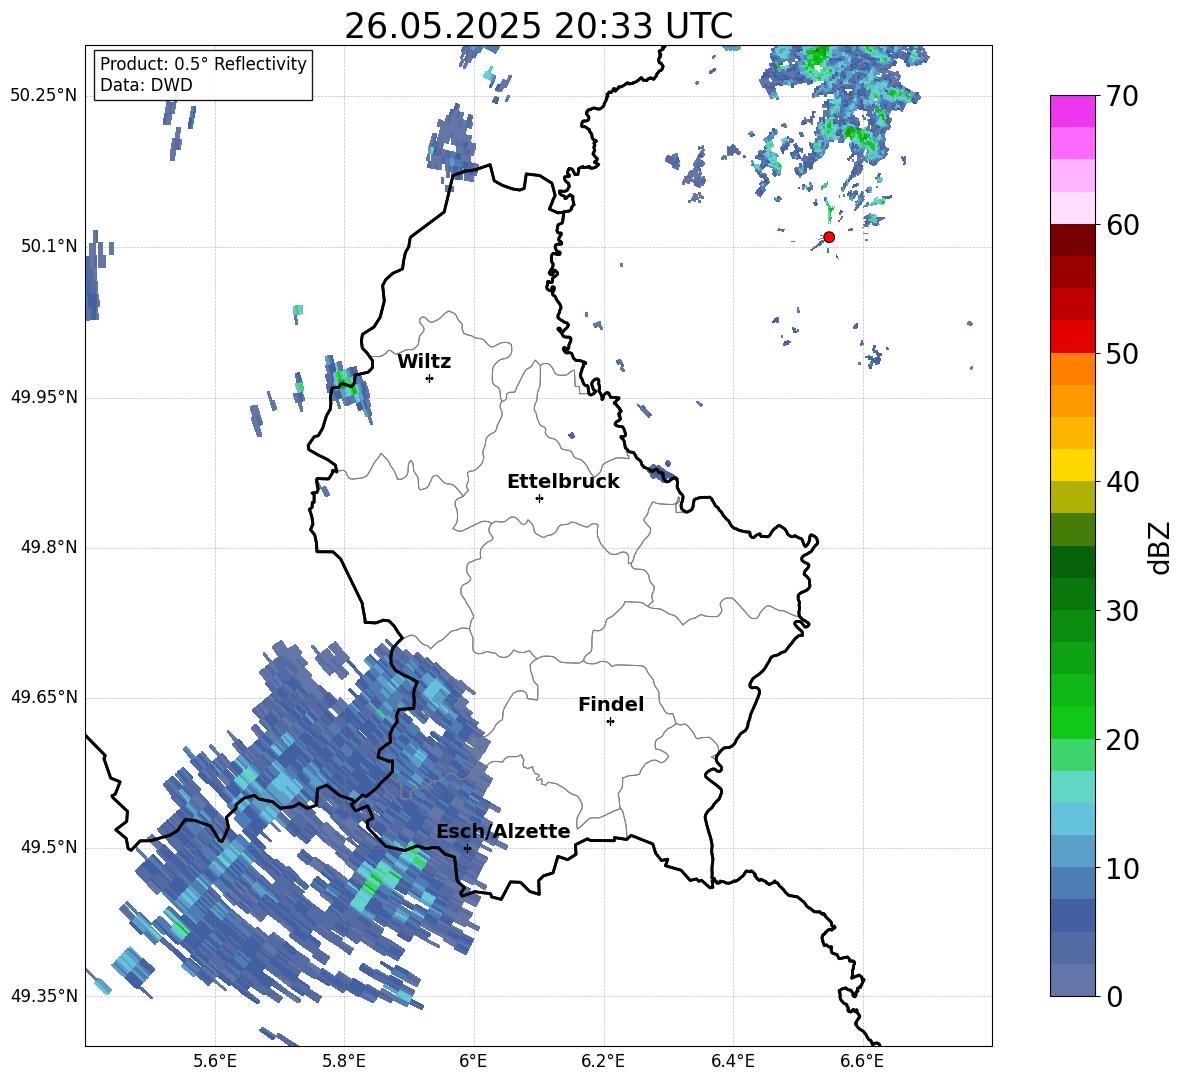Click the 6.2°E longitude label

click(x=603, y=1062)
